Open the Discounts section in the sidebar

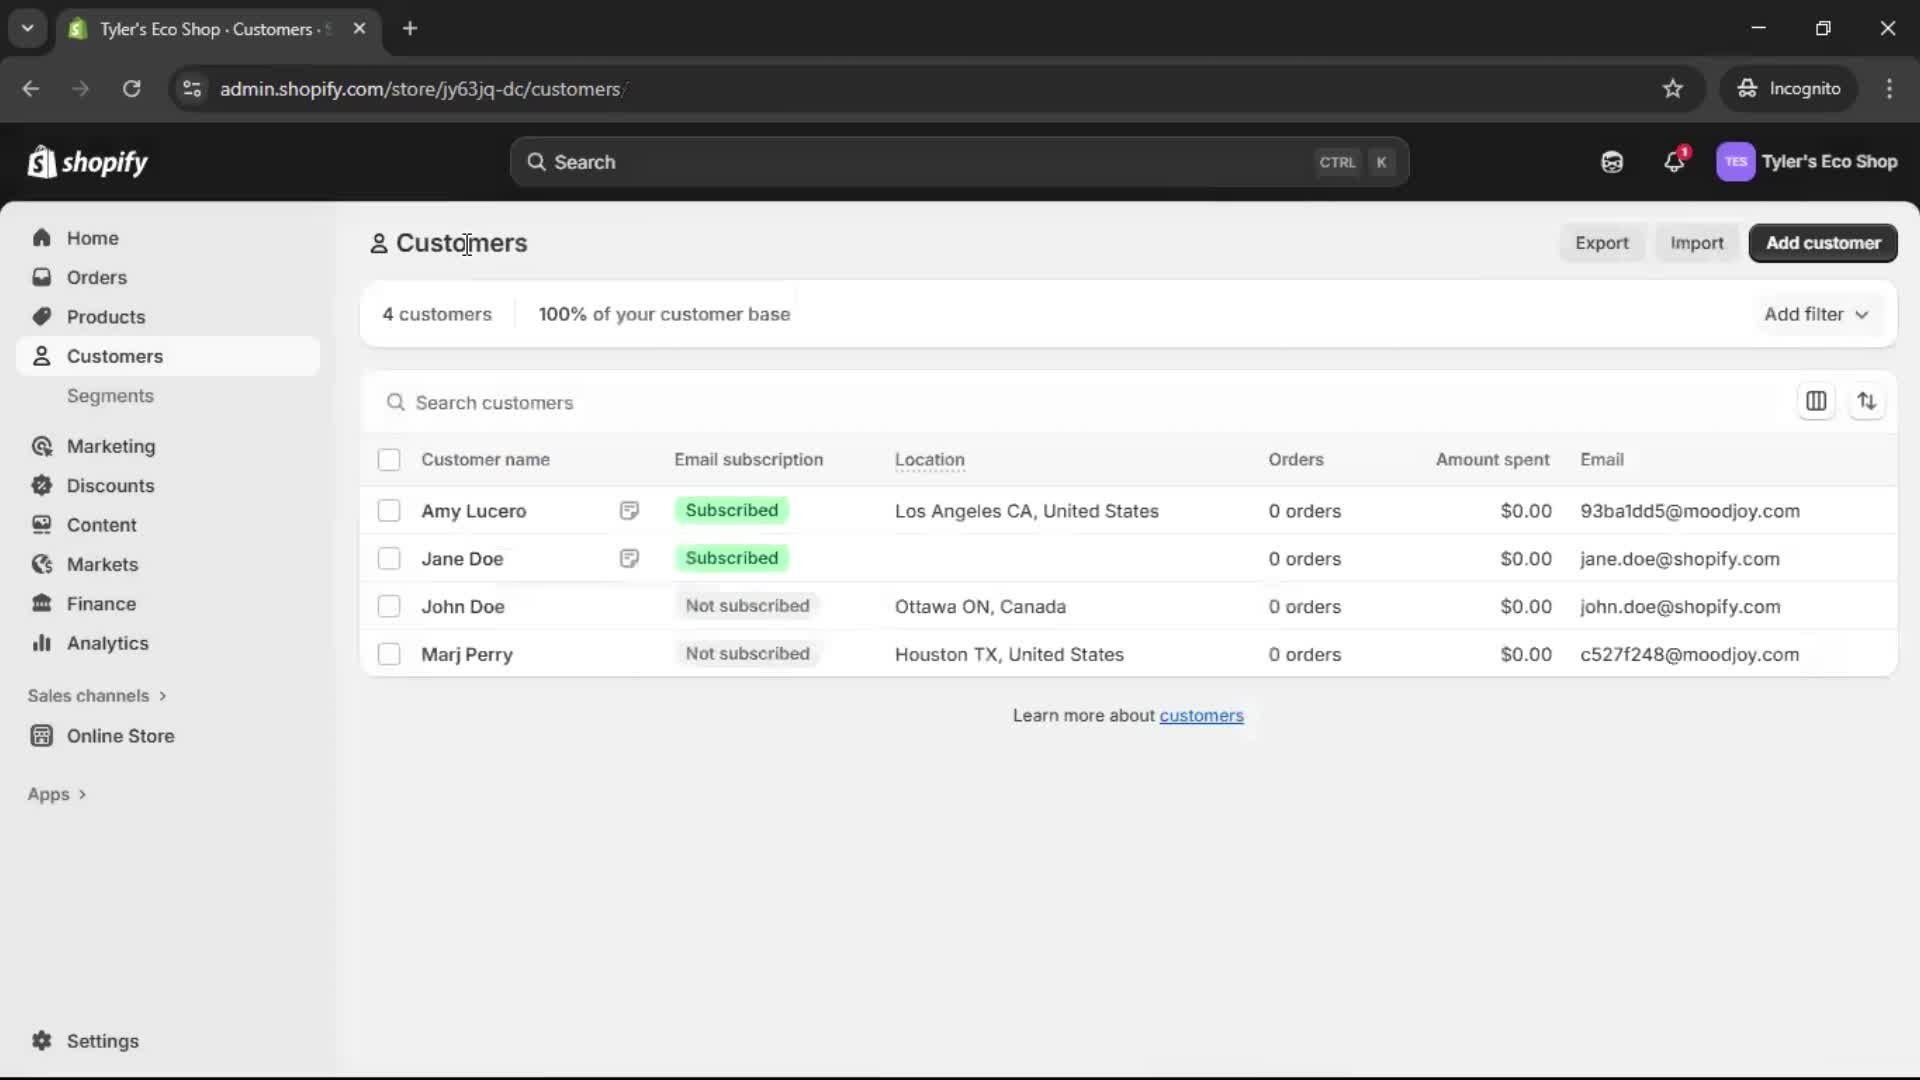(110, 485)
